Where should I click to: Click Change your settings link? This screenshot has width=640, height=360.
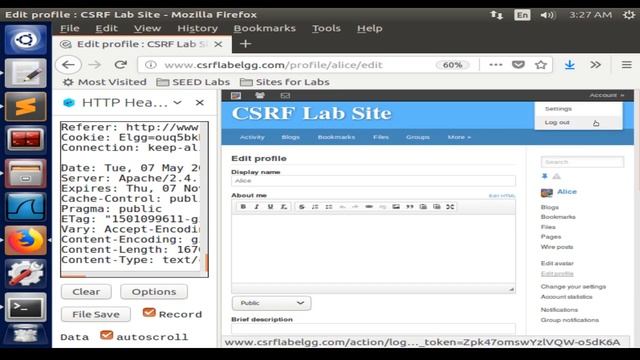pos(573,287)
